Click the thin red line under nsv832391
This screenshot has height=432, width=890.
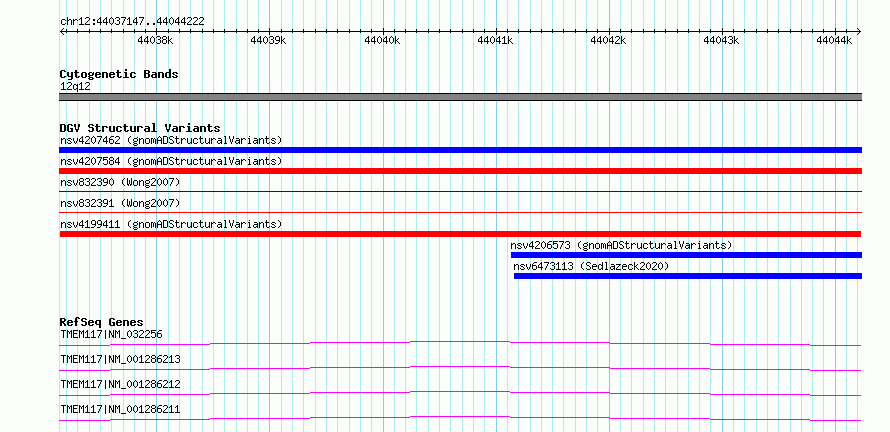click(x=460, y=213)
